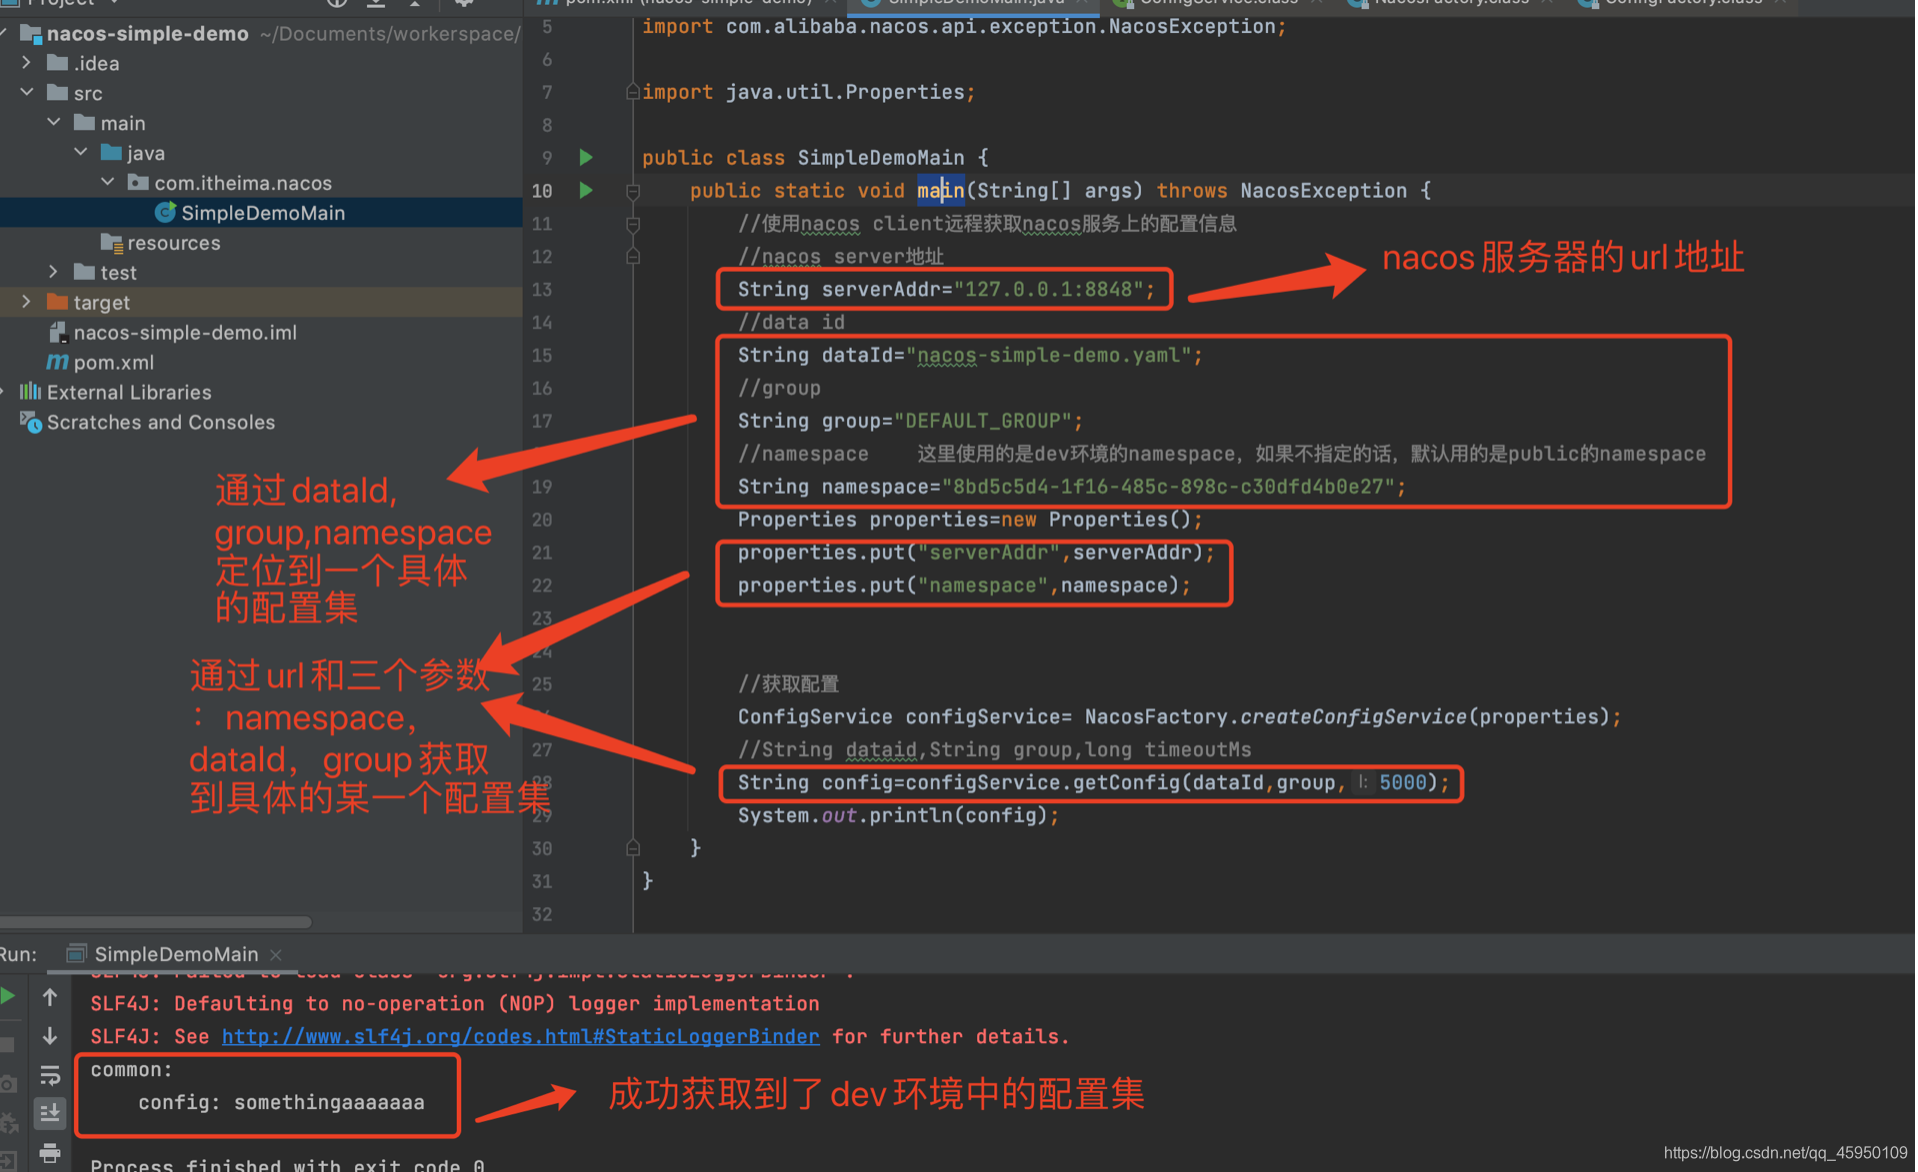Collapse com.itheima.nacos package chevron
Image resolution: width=1918 pixels, height=1172 pixels.
(108, 182)
